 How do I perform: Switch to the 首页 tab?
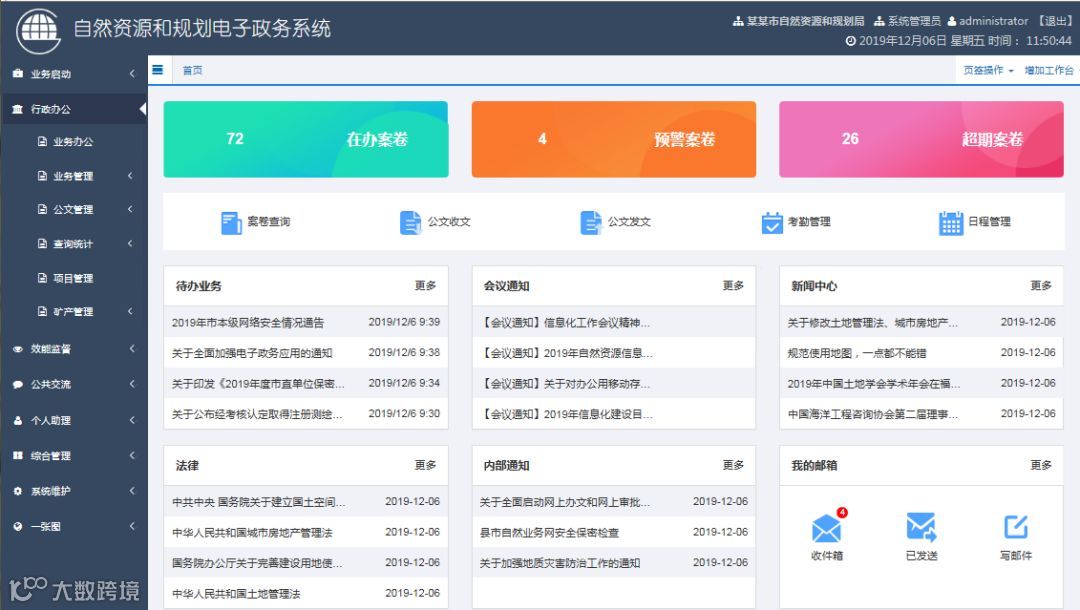192,70
